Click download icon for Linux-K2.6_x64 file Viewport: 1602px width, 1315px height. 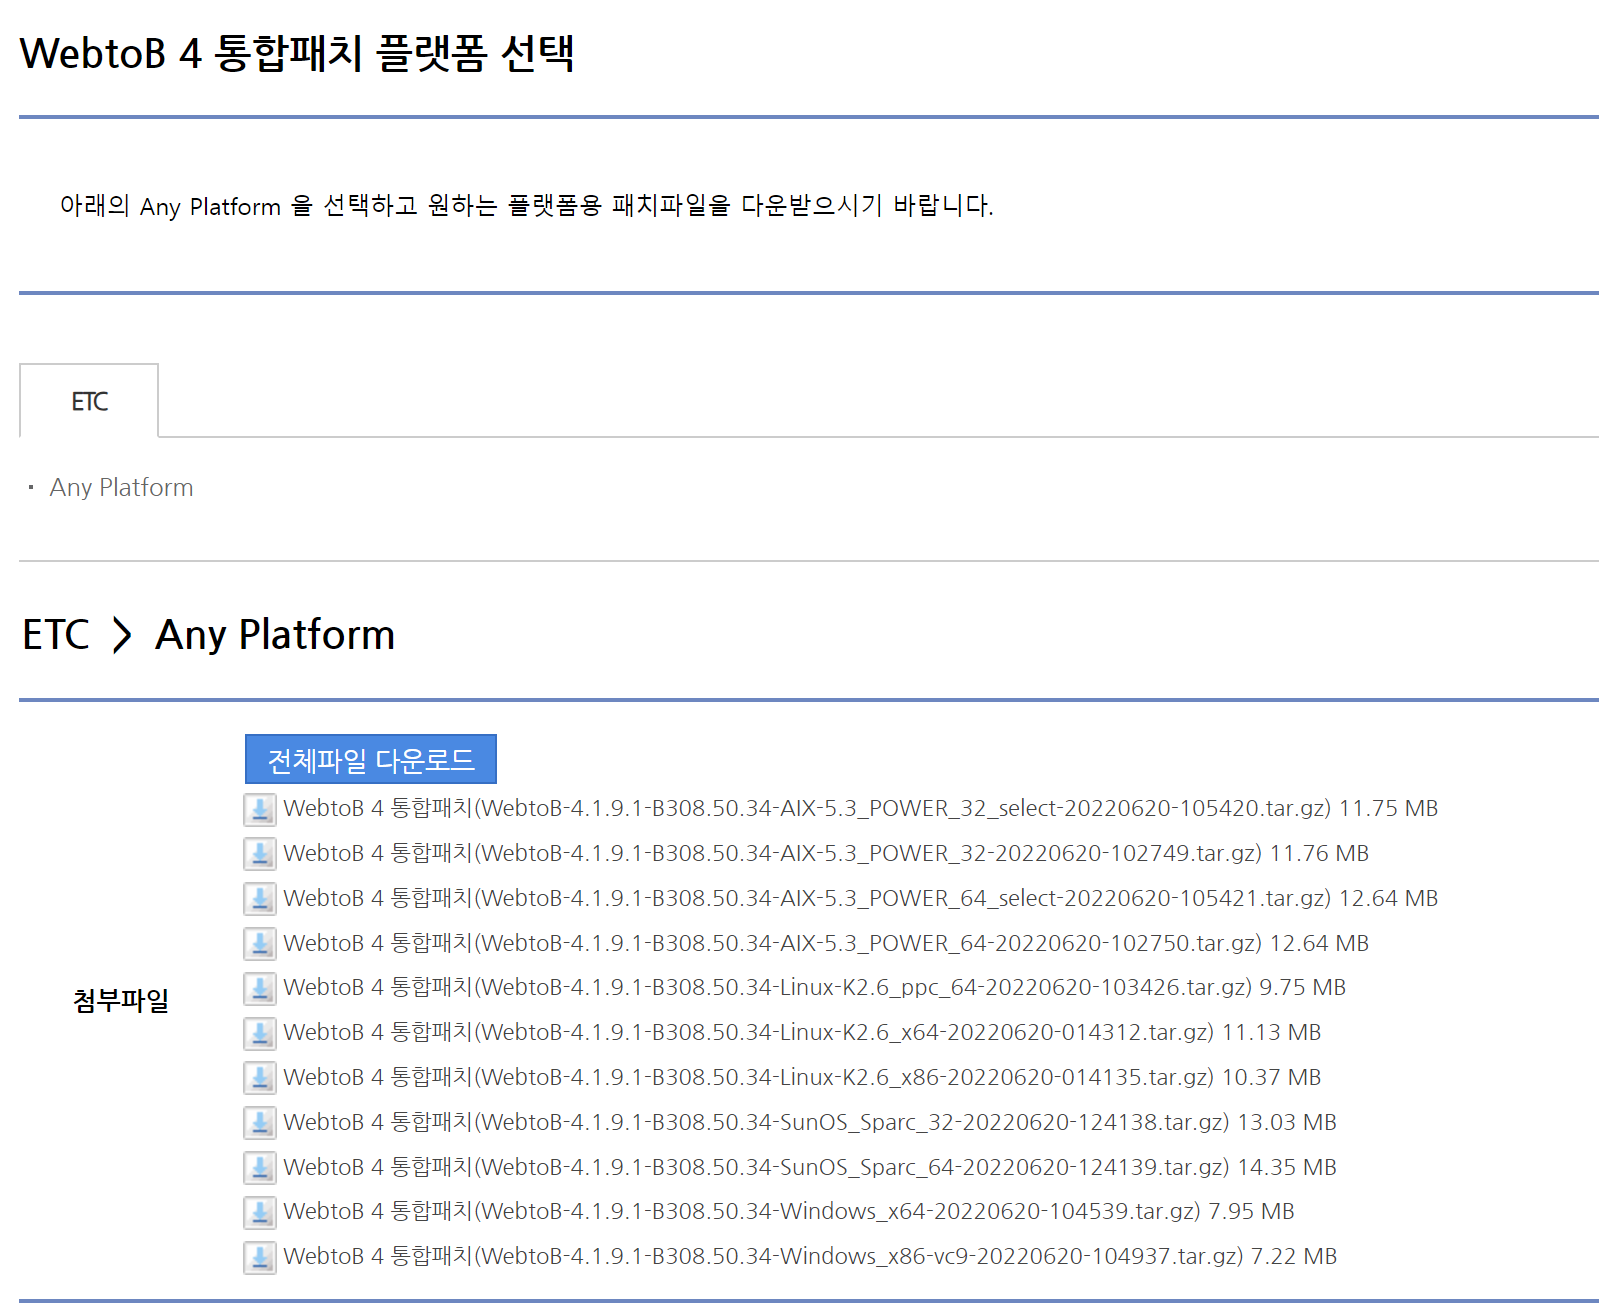[260, 1033]
